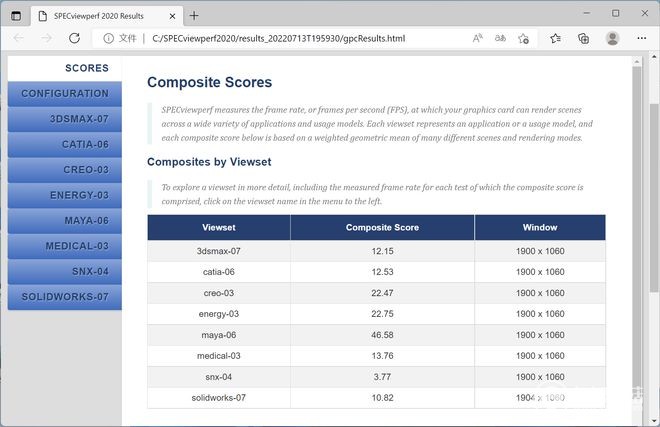Click the 22.75 composite score value
This screenshot has height=427, width=660.
[x=382, y=314]
